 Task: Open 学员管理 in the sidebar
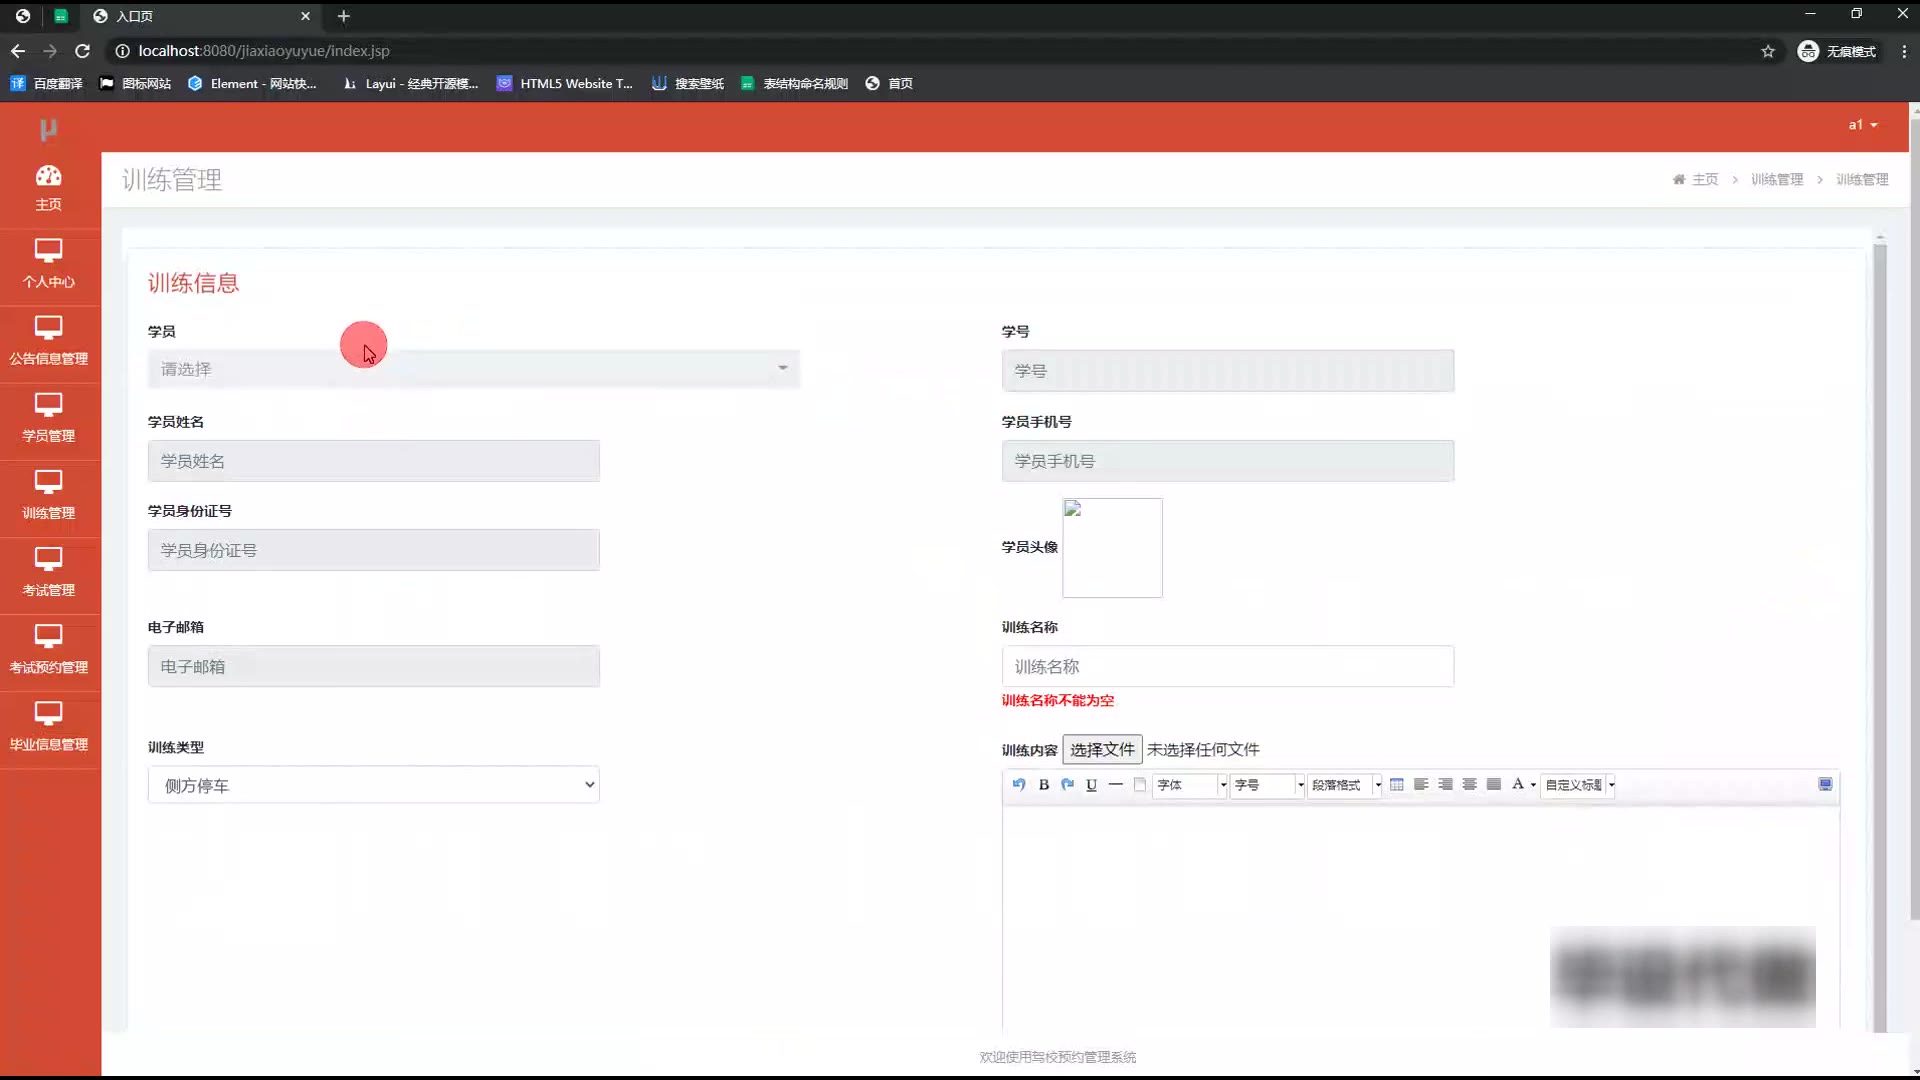(x=49, y=419)
